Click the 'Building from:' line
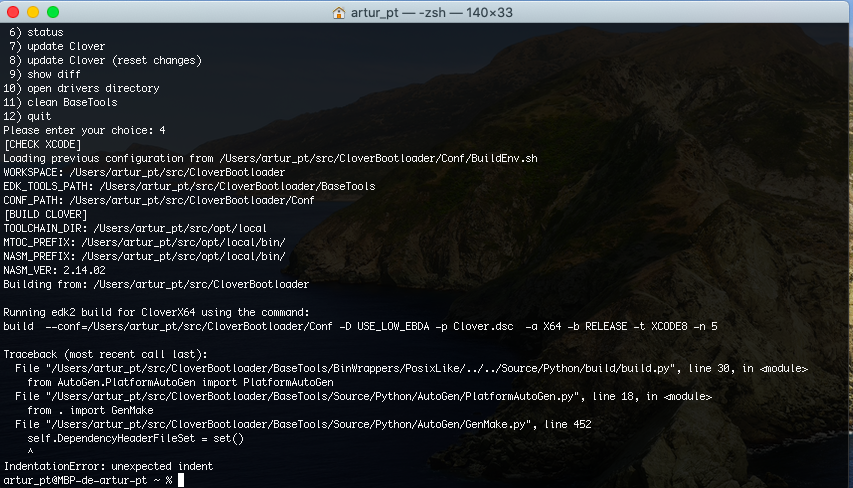This screenshot has width=853, height=488. coord(156,284)
